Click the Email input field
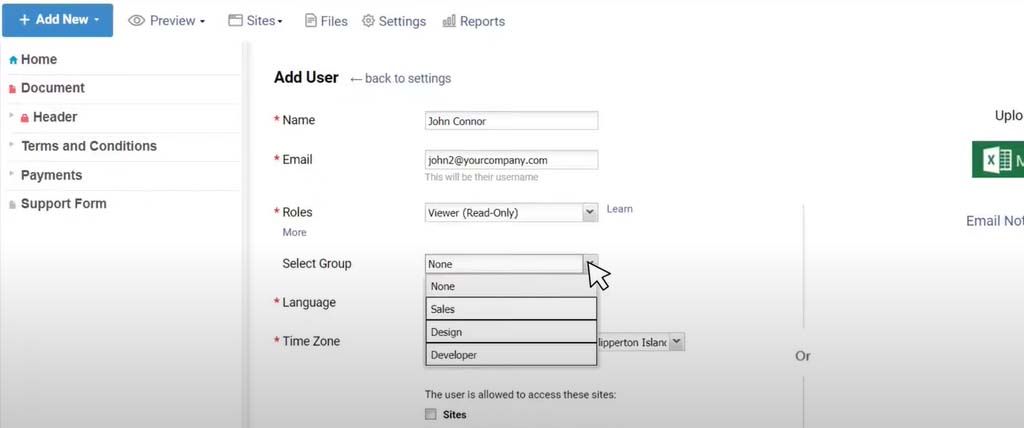This screenshot has height=428, width=1024. click(x=511, y=160)
